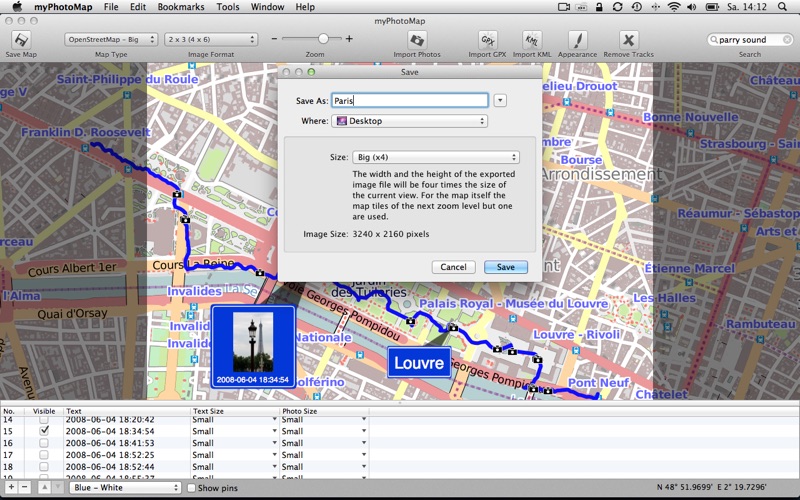800x500 pixels.
Task: Remove a row with the minus button
Action: click(x=24, y=487)
